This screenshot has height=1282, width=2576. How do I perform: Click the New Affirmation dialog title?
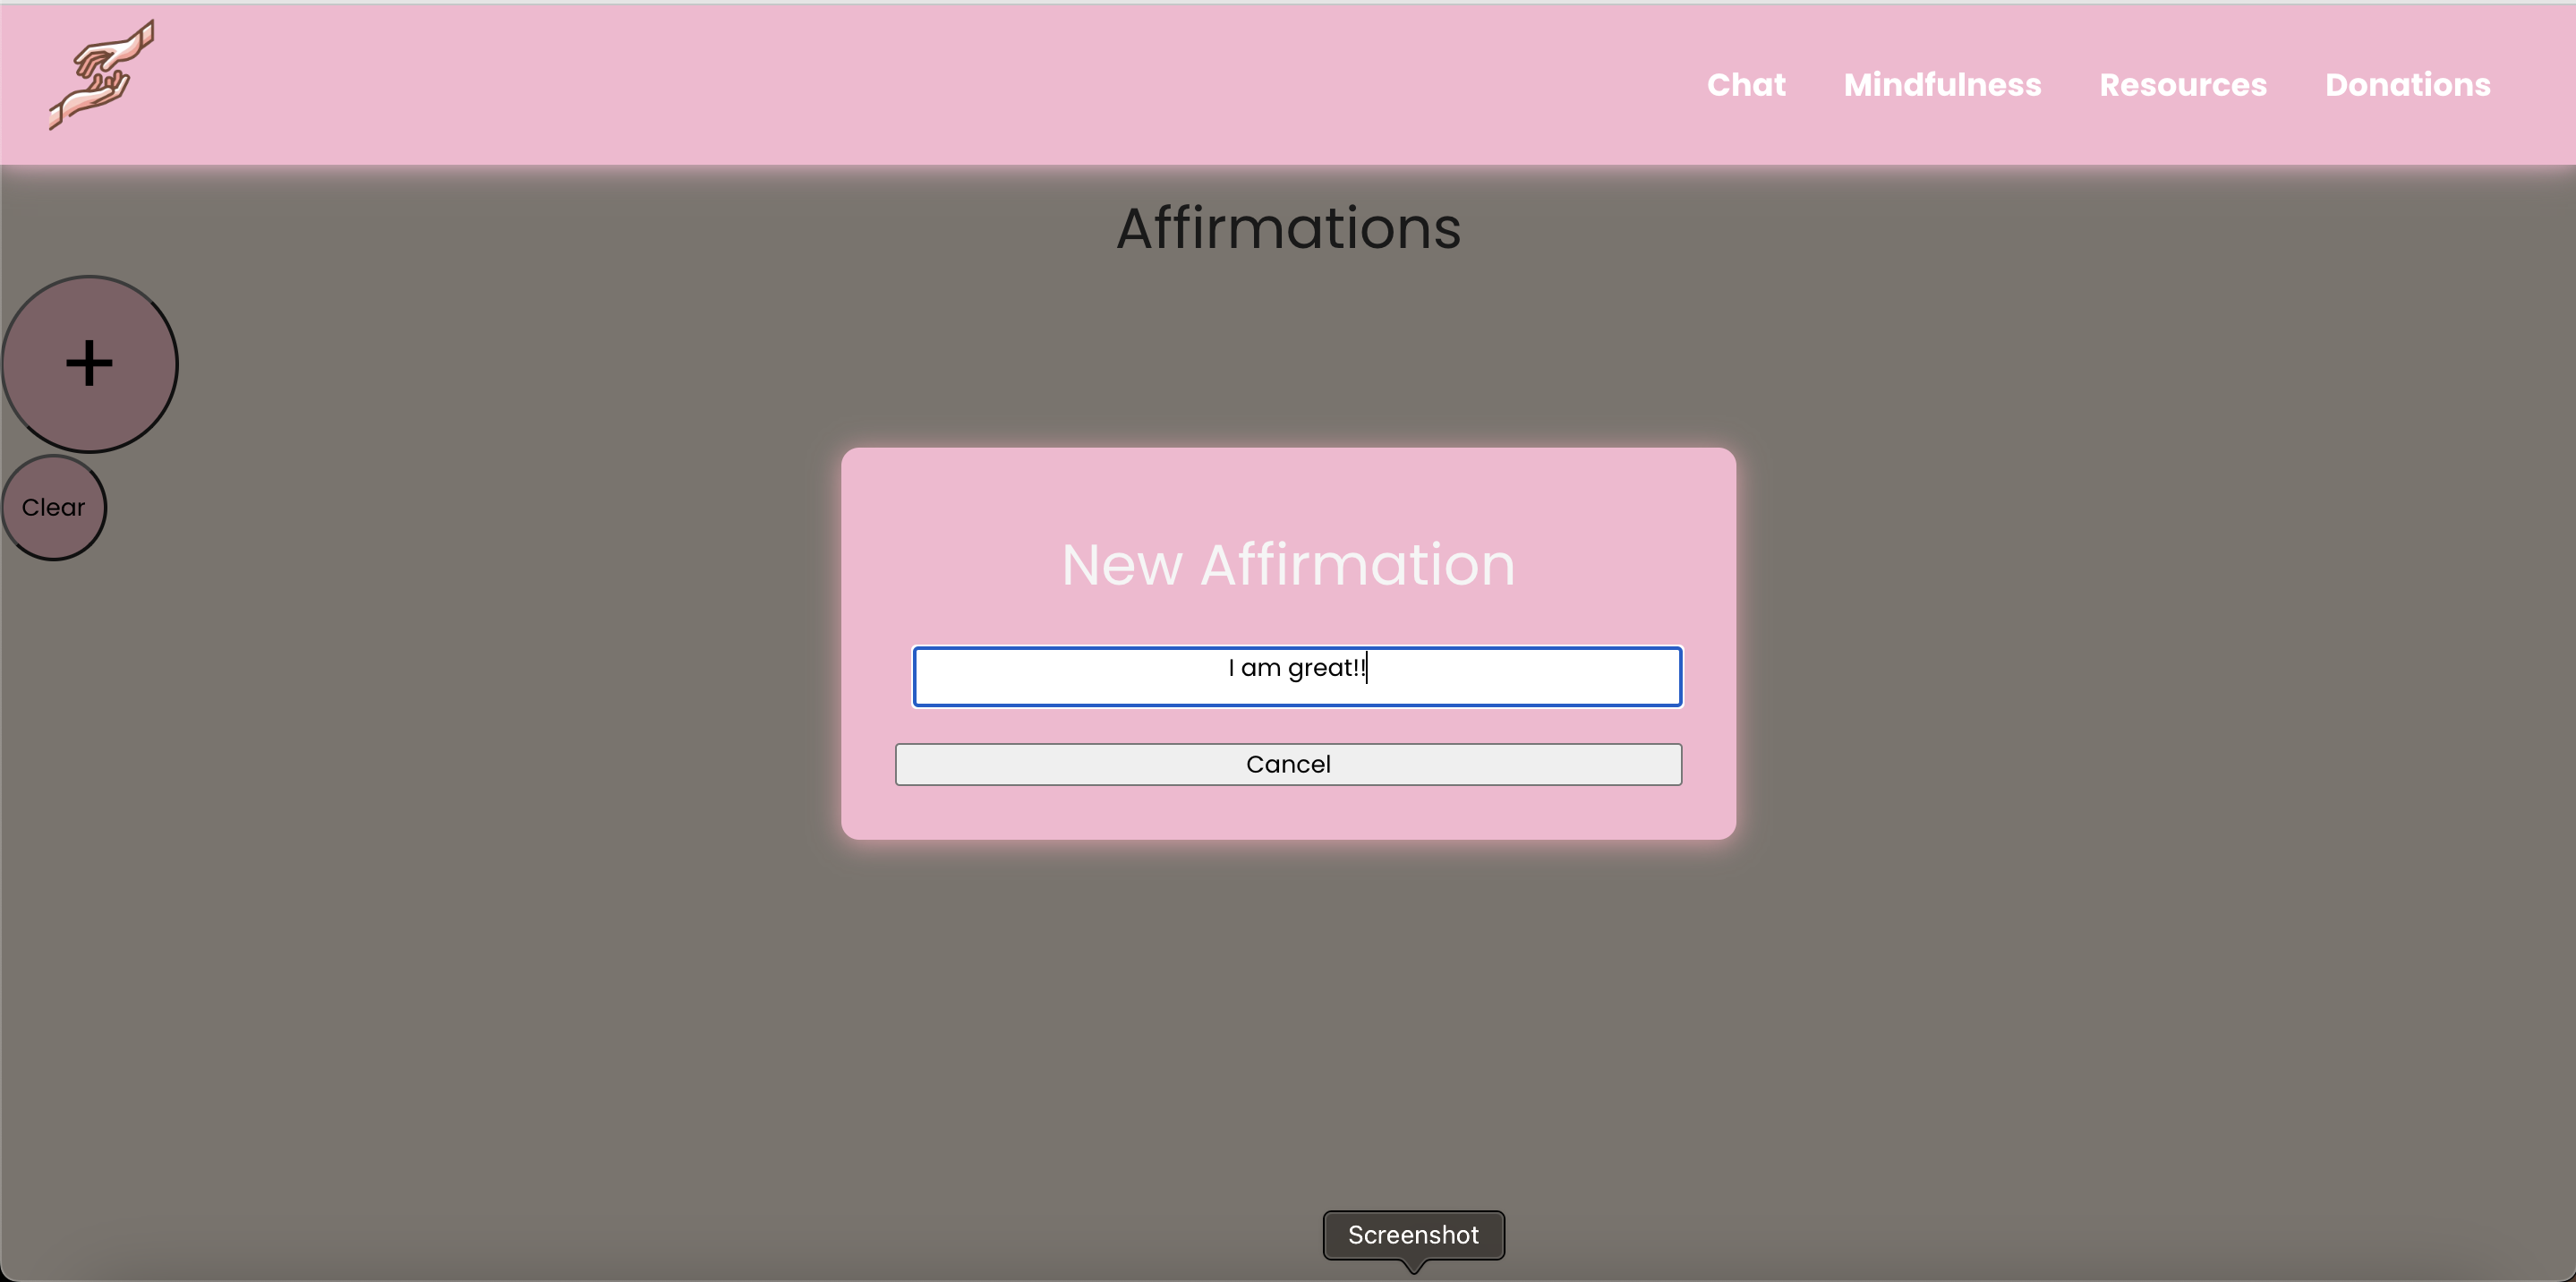1288,565
